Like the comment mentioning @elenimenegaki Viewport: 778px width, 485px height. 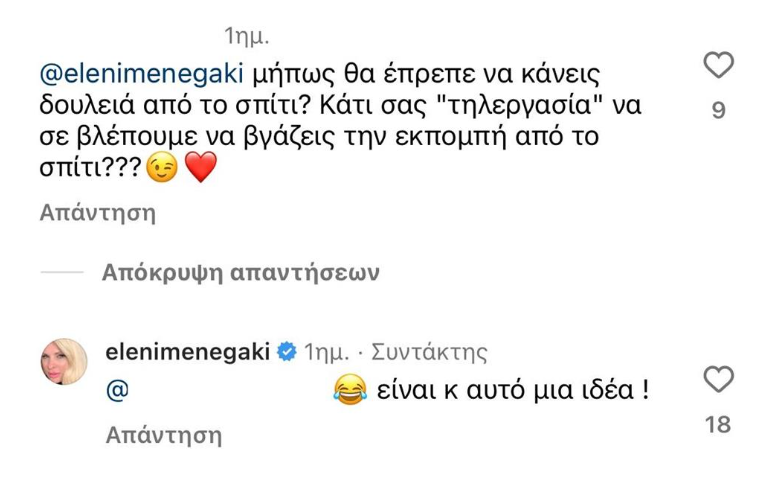(x=719, y=67)
